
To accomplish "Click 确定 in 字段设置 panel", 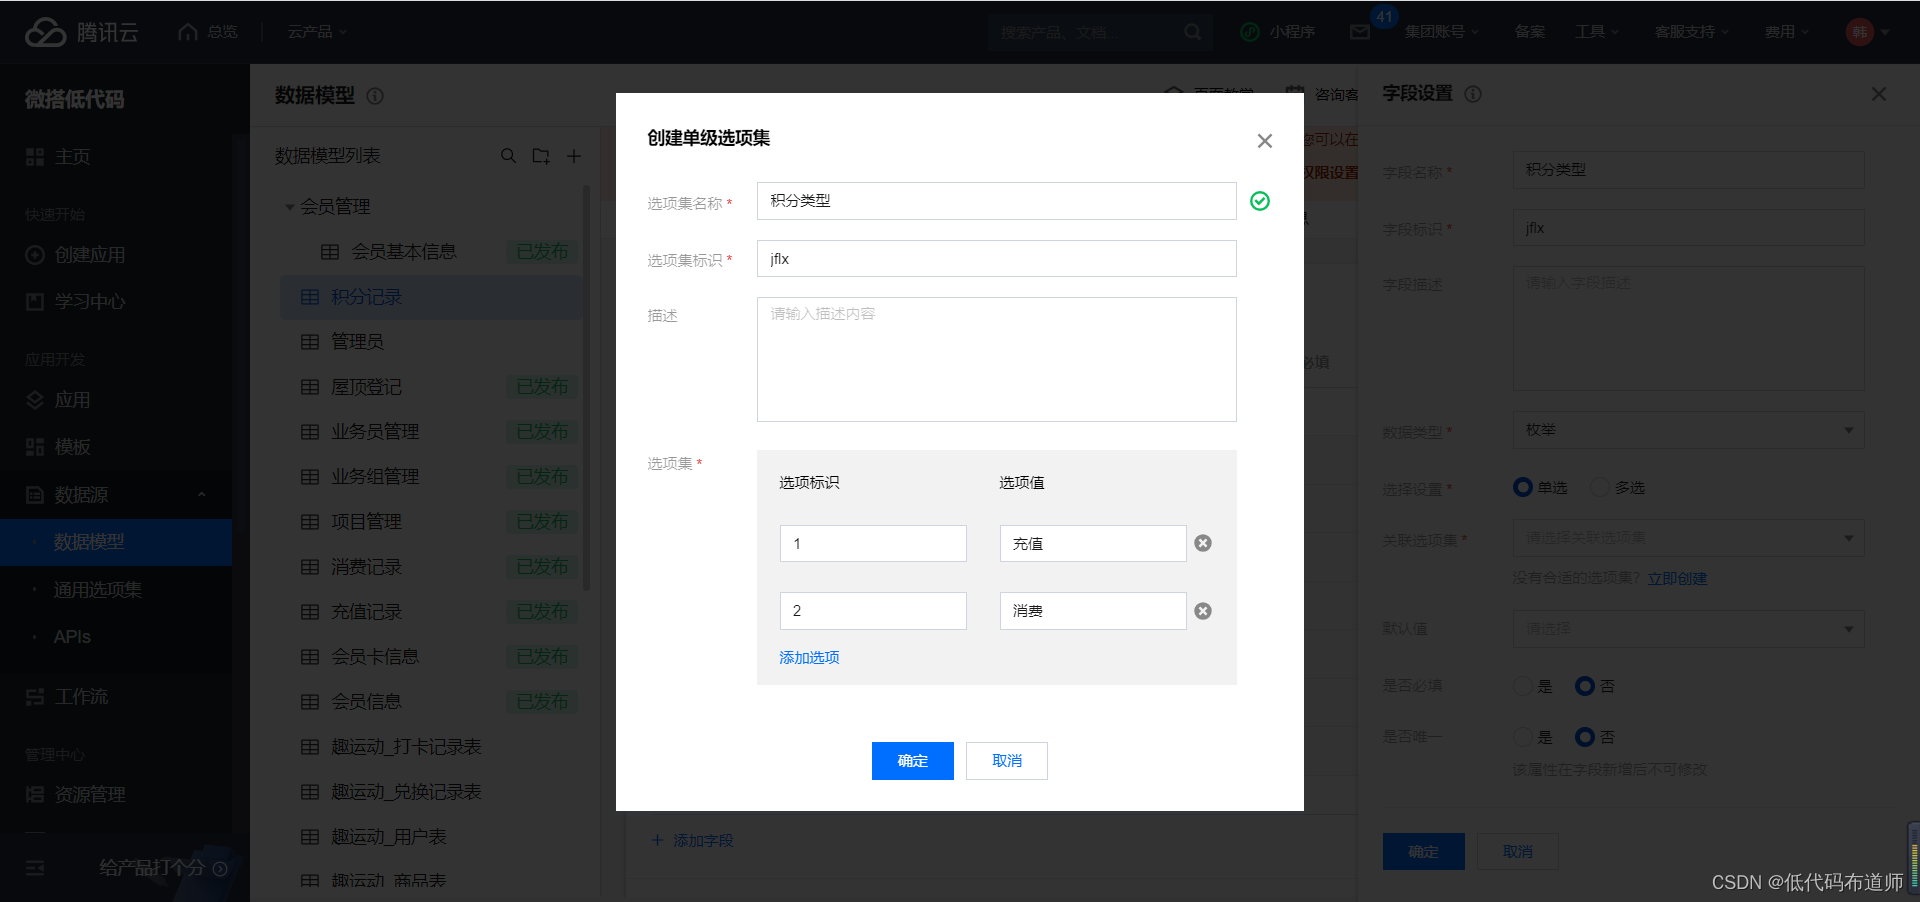I will pyautogui.click(x=1424, y=852).
